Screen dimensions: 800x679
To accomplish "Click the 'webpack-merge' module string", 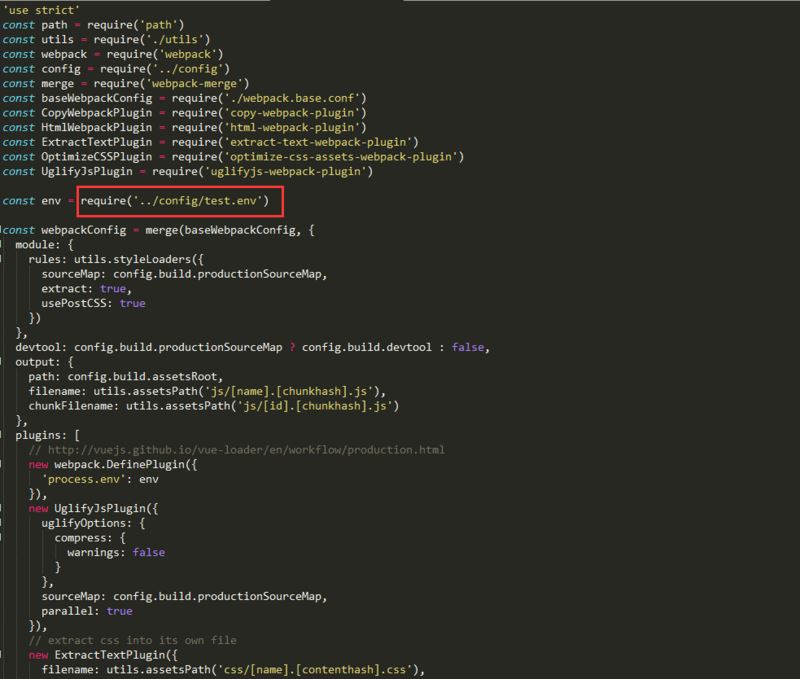I will pyautogui.click(x=197, y=83).
